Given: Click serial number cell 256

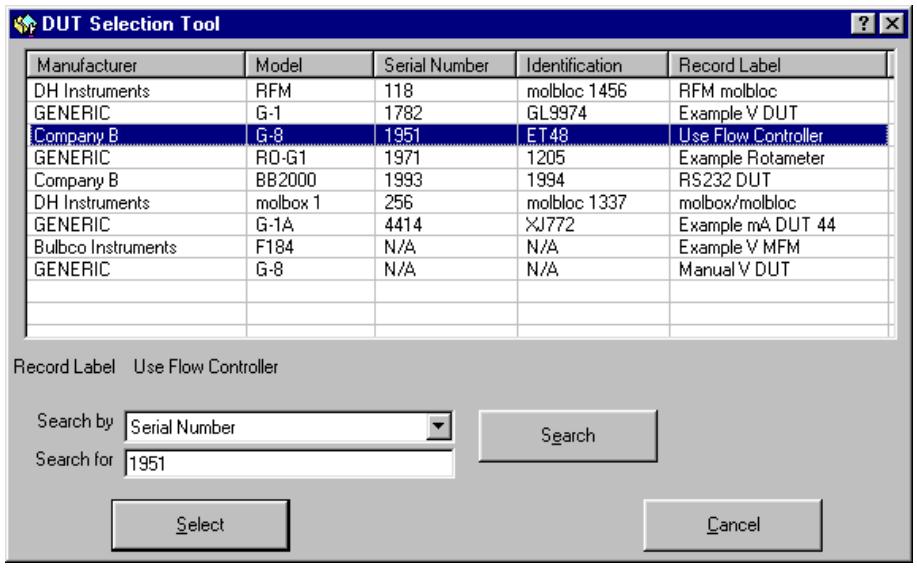Looking at the screenshot, I should [x=446, y=202].
